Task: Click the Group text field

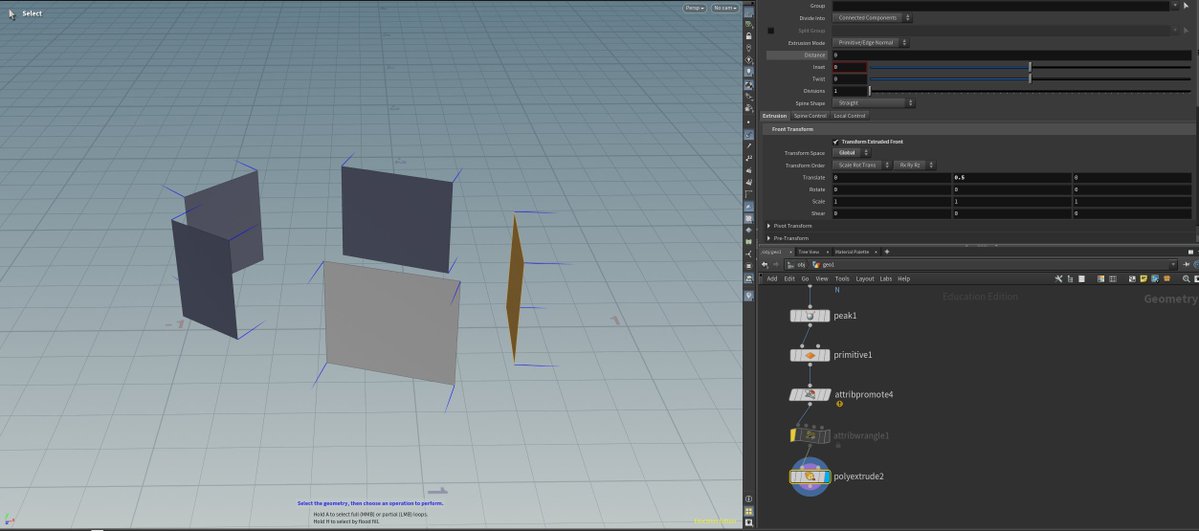Action: click(1000, 5)
